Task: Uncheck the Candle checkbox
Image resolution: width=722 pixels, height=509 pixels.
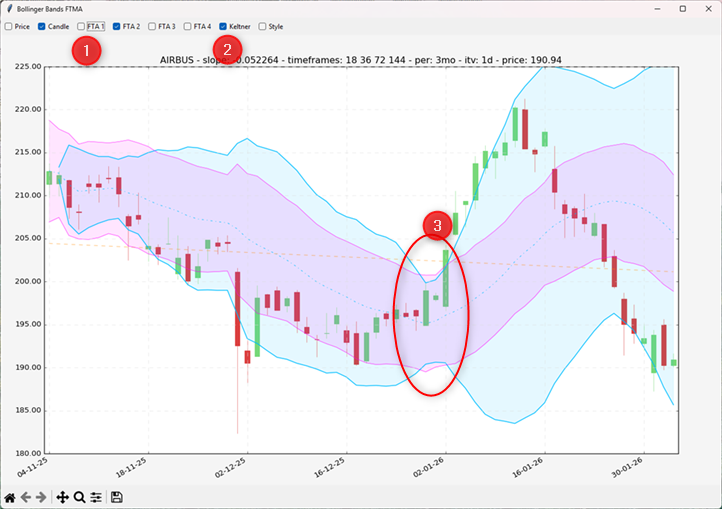Action: click(42, 26)
